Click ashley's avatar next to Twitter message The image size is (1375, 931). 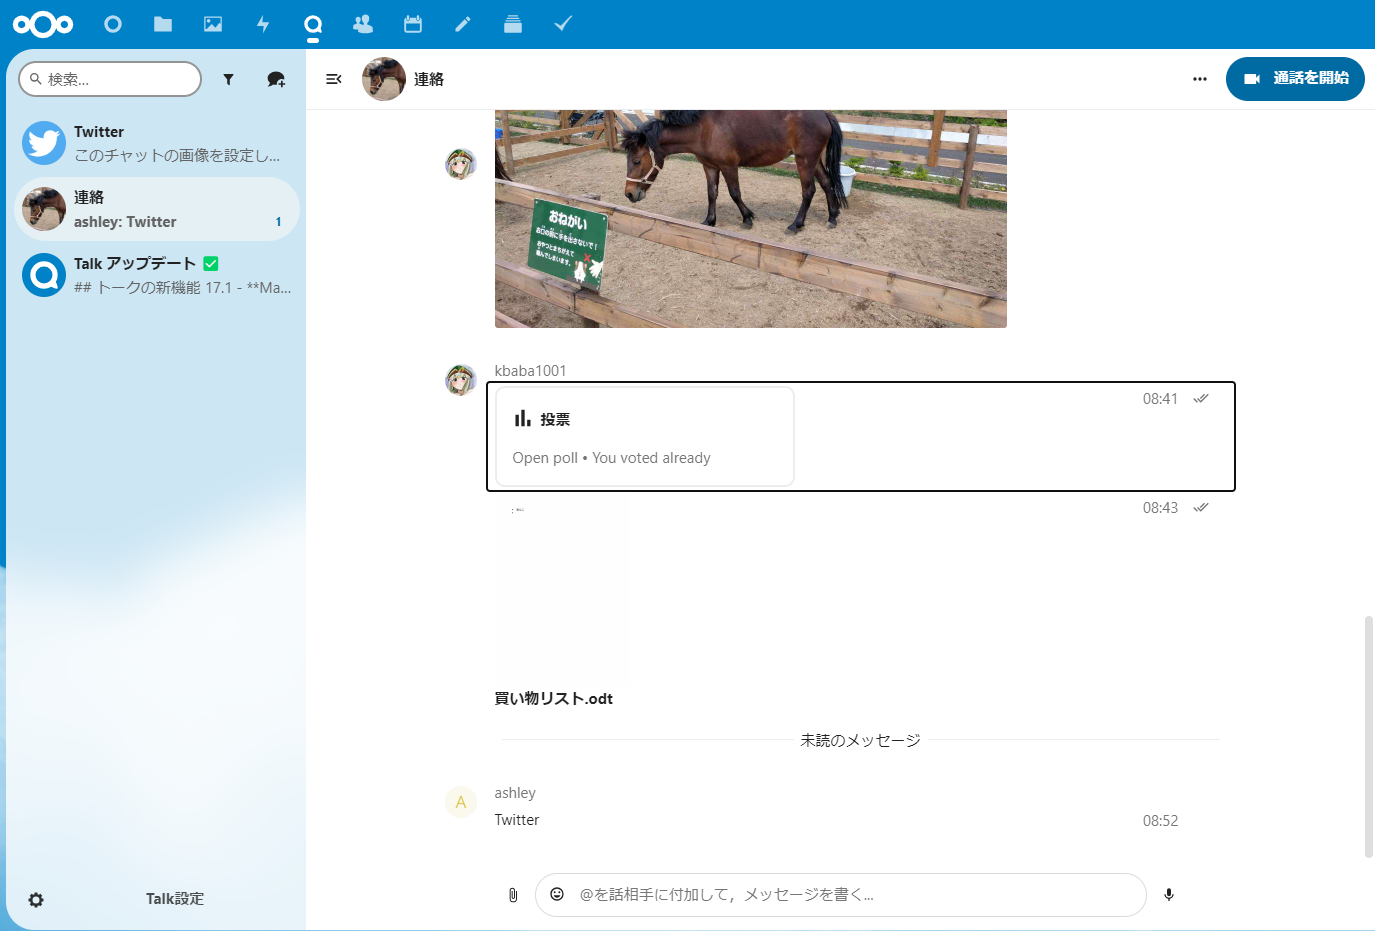pyautogui.click(x=461, y=802)
